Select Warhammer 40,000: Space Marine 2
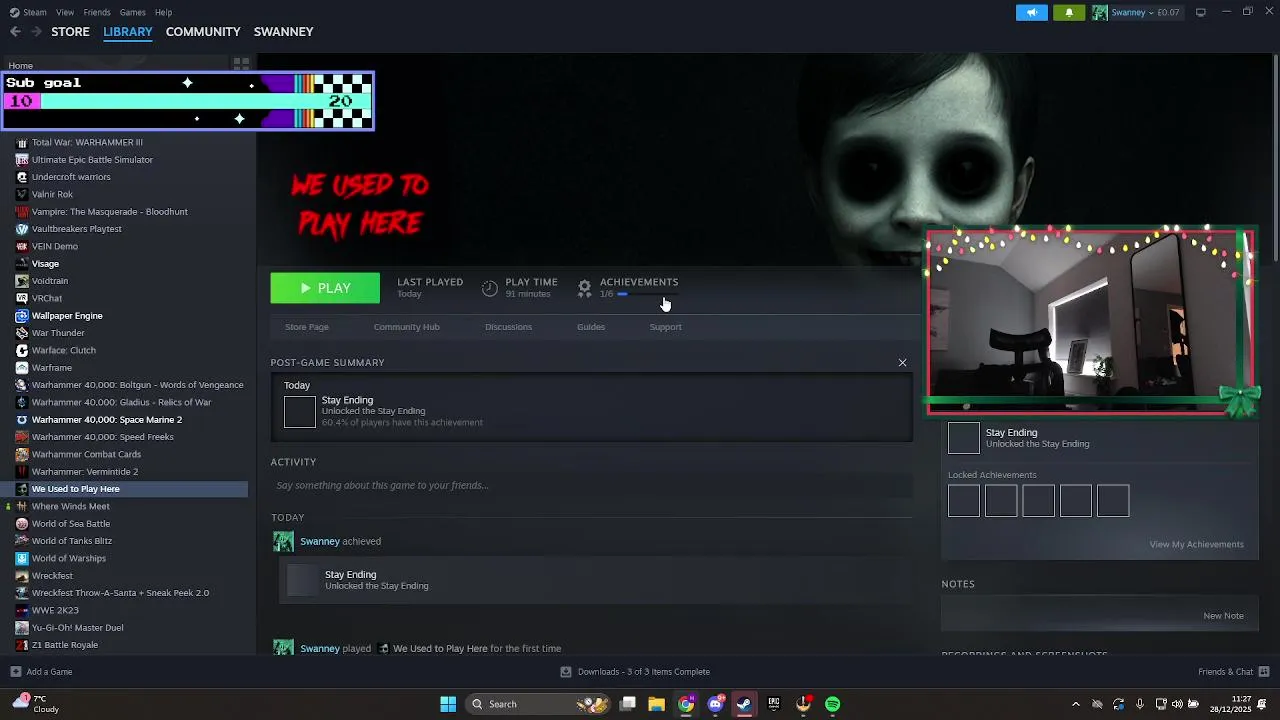This screenshot has height=720, width=1280. [107, 420]
